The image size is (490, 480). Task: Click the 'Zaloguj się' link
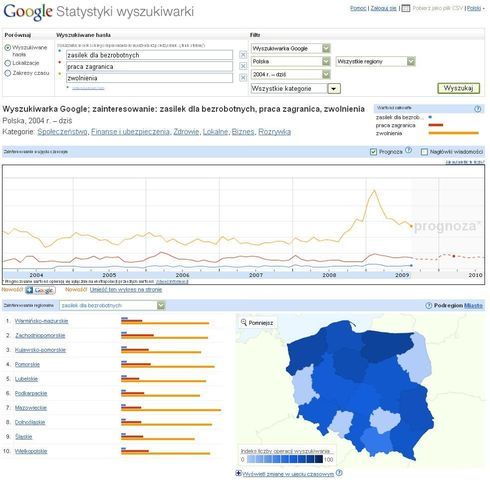(x=383, y=8)
